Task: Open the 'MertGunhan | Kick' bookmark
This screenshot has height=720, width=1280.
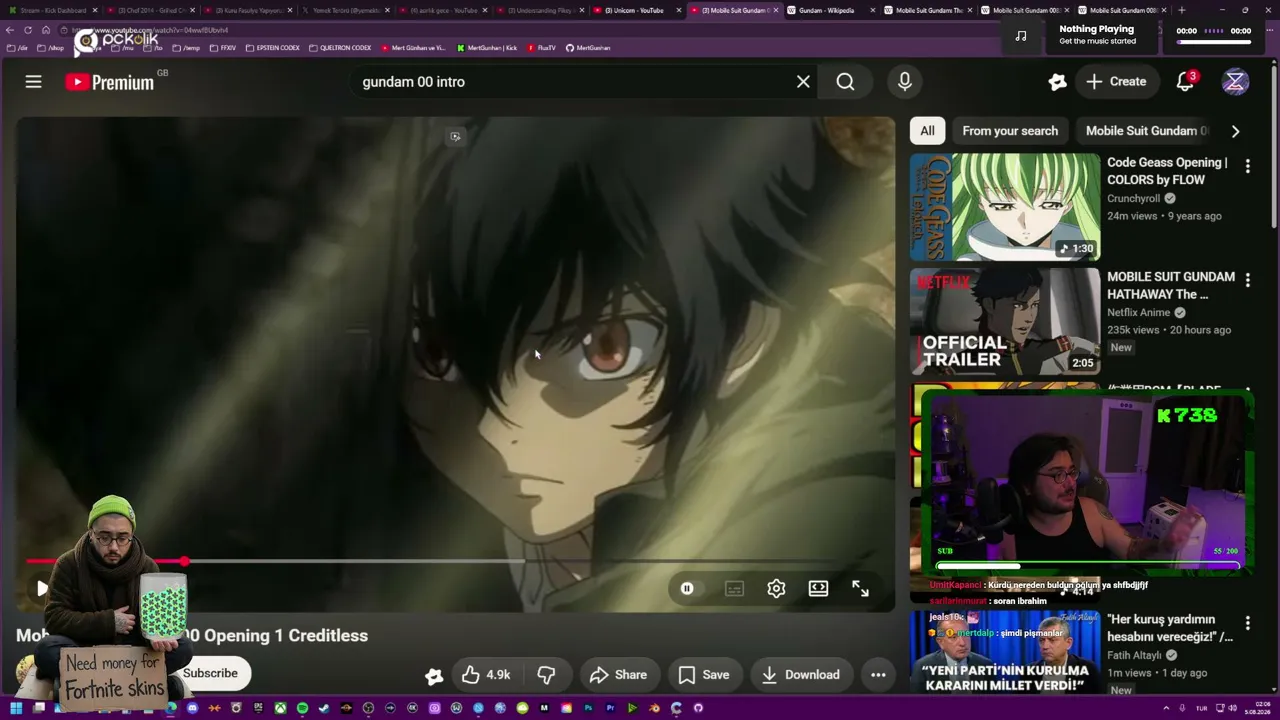Action: pyautogui.click(x=487, y=48)
